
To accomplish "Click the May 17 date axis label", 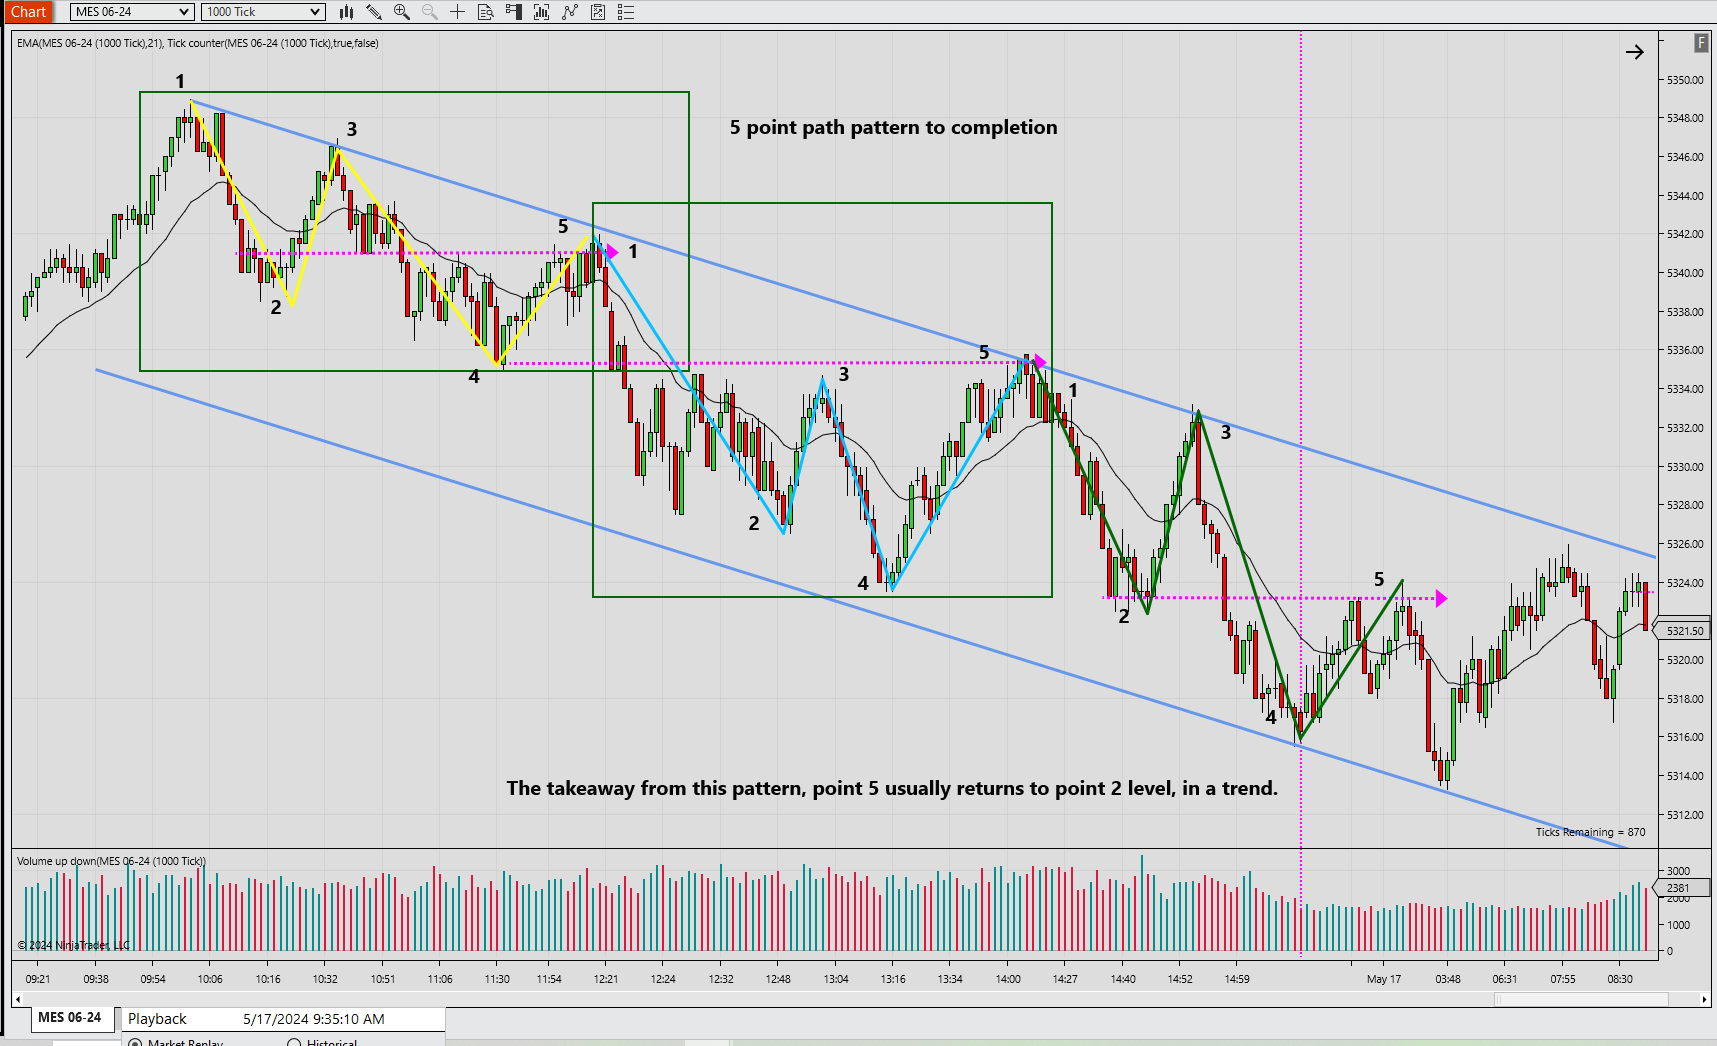I will 1384,979.
